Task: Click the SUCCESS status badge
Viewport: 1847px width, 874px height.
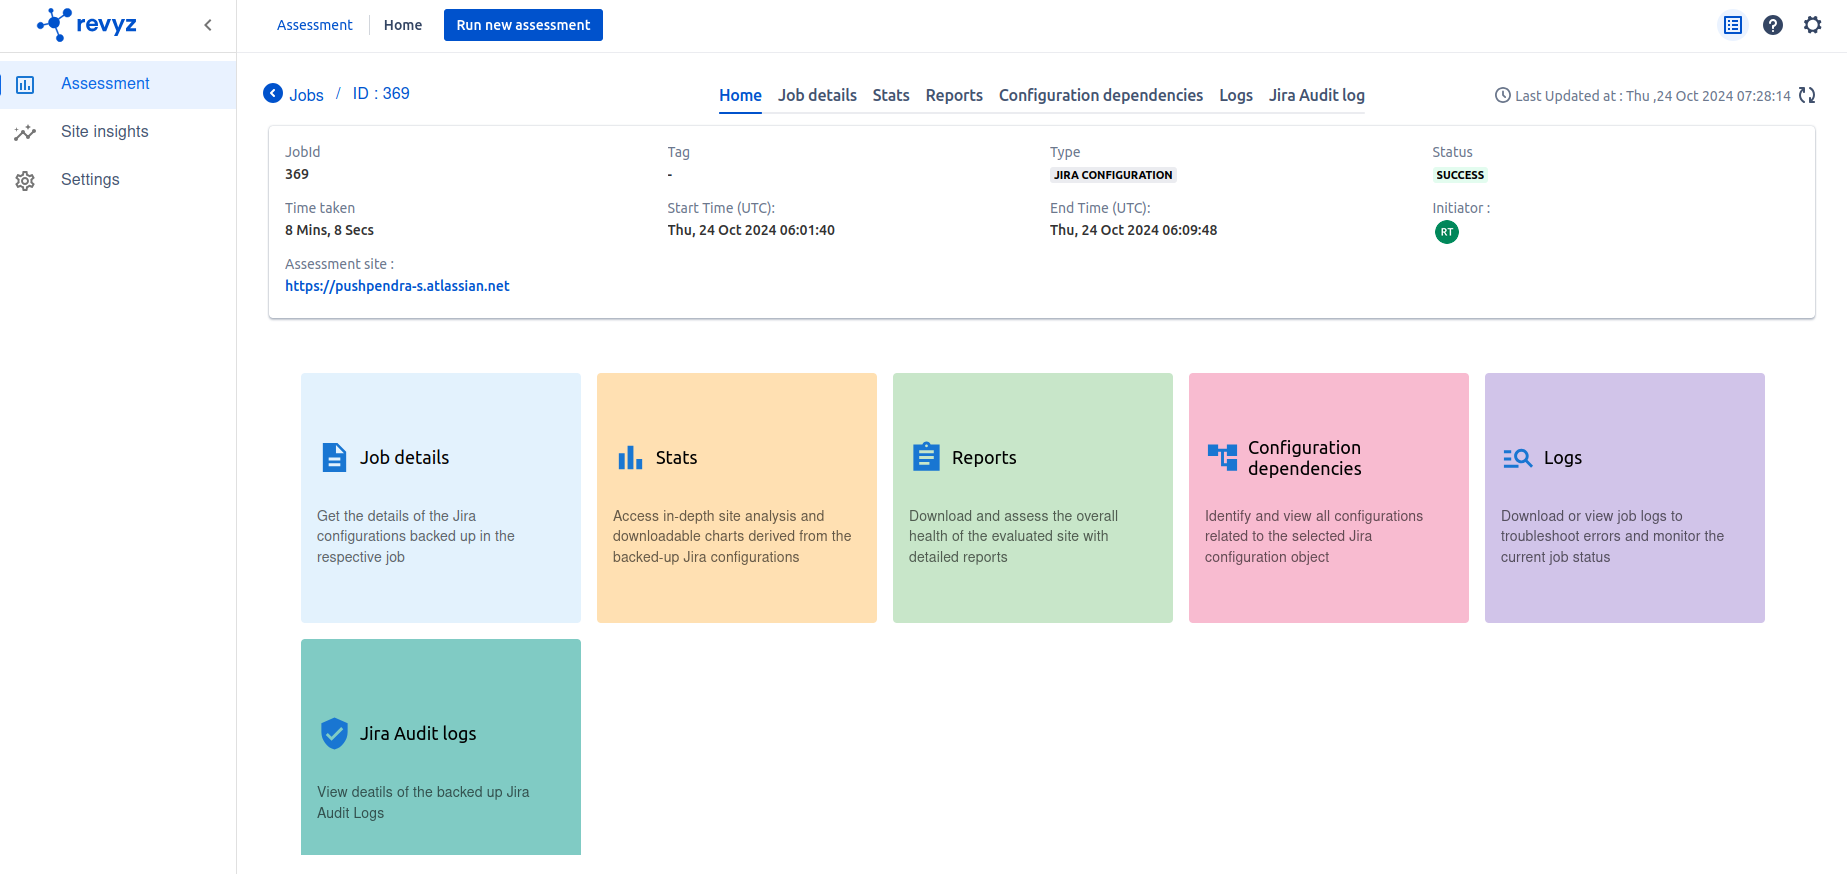Action: pos(1460,175)
